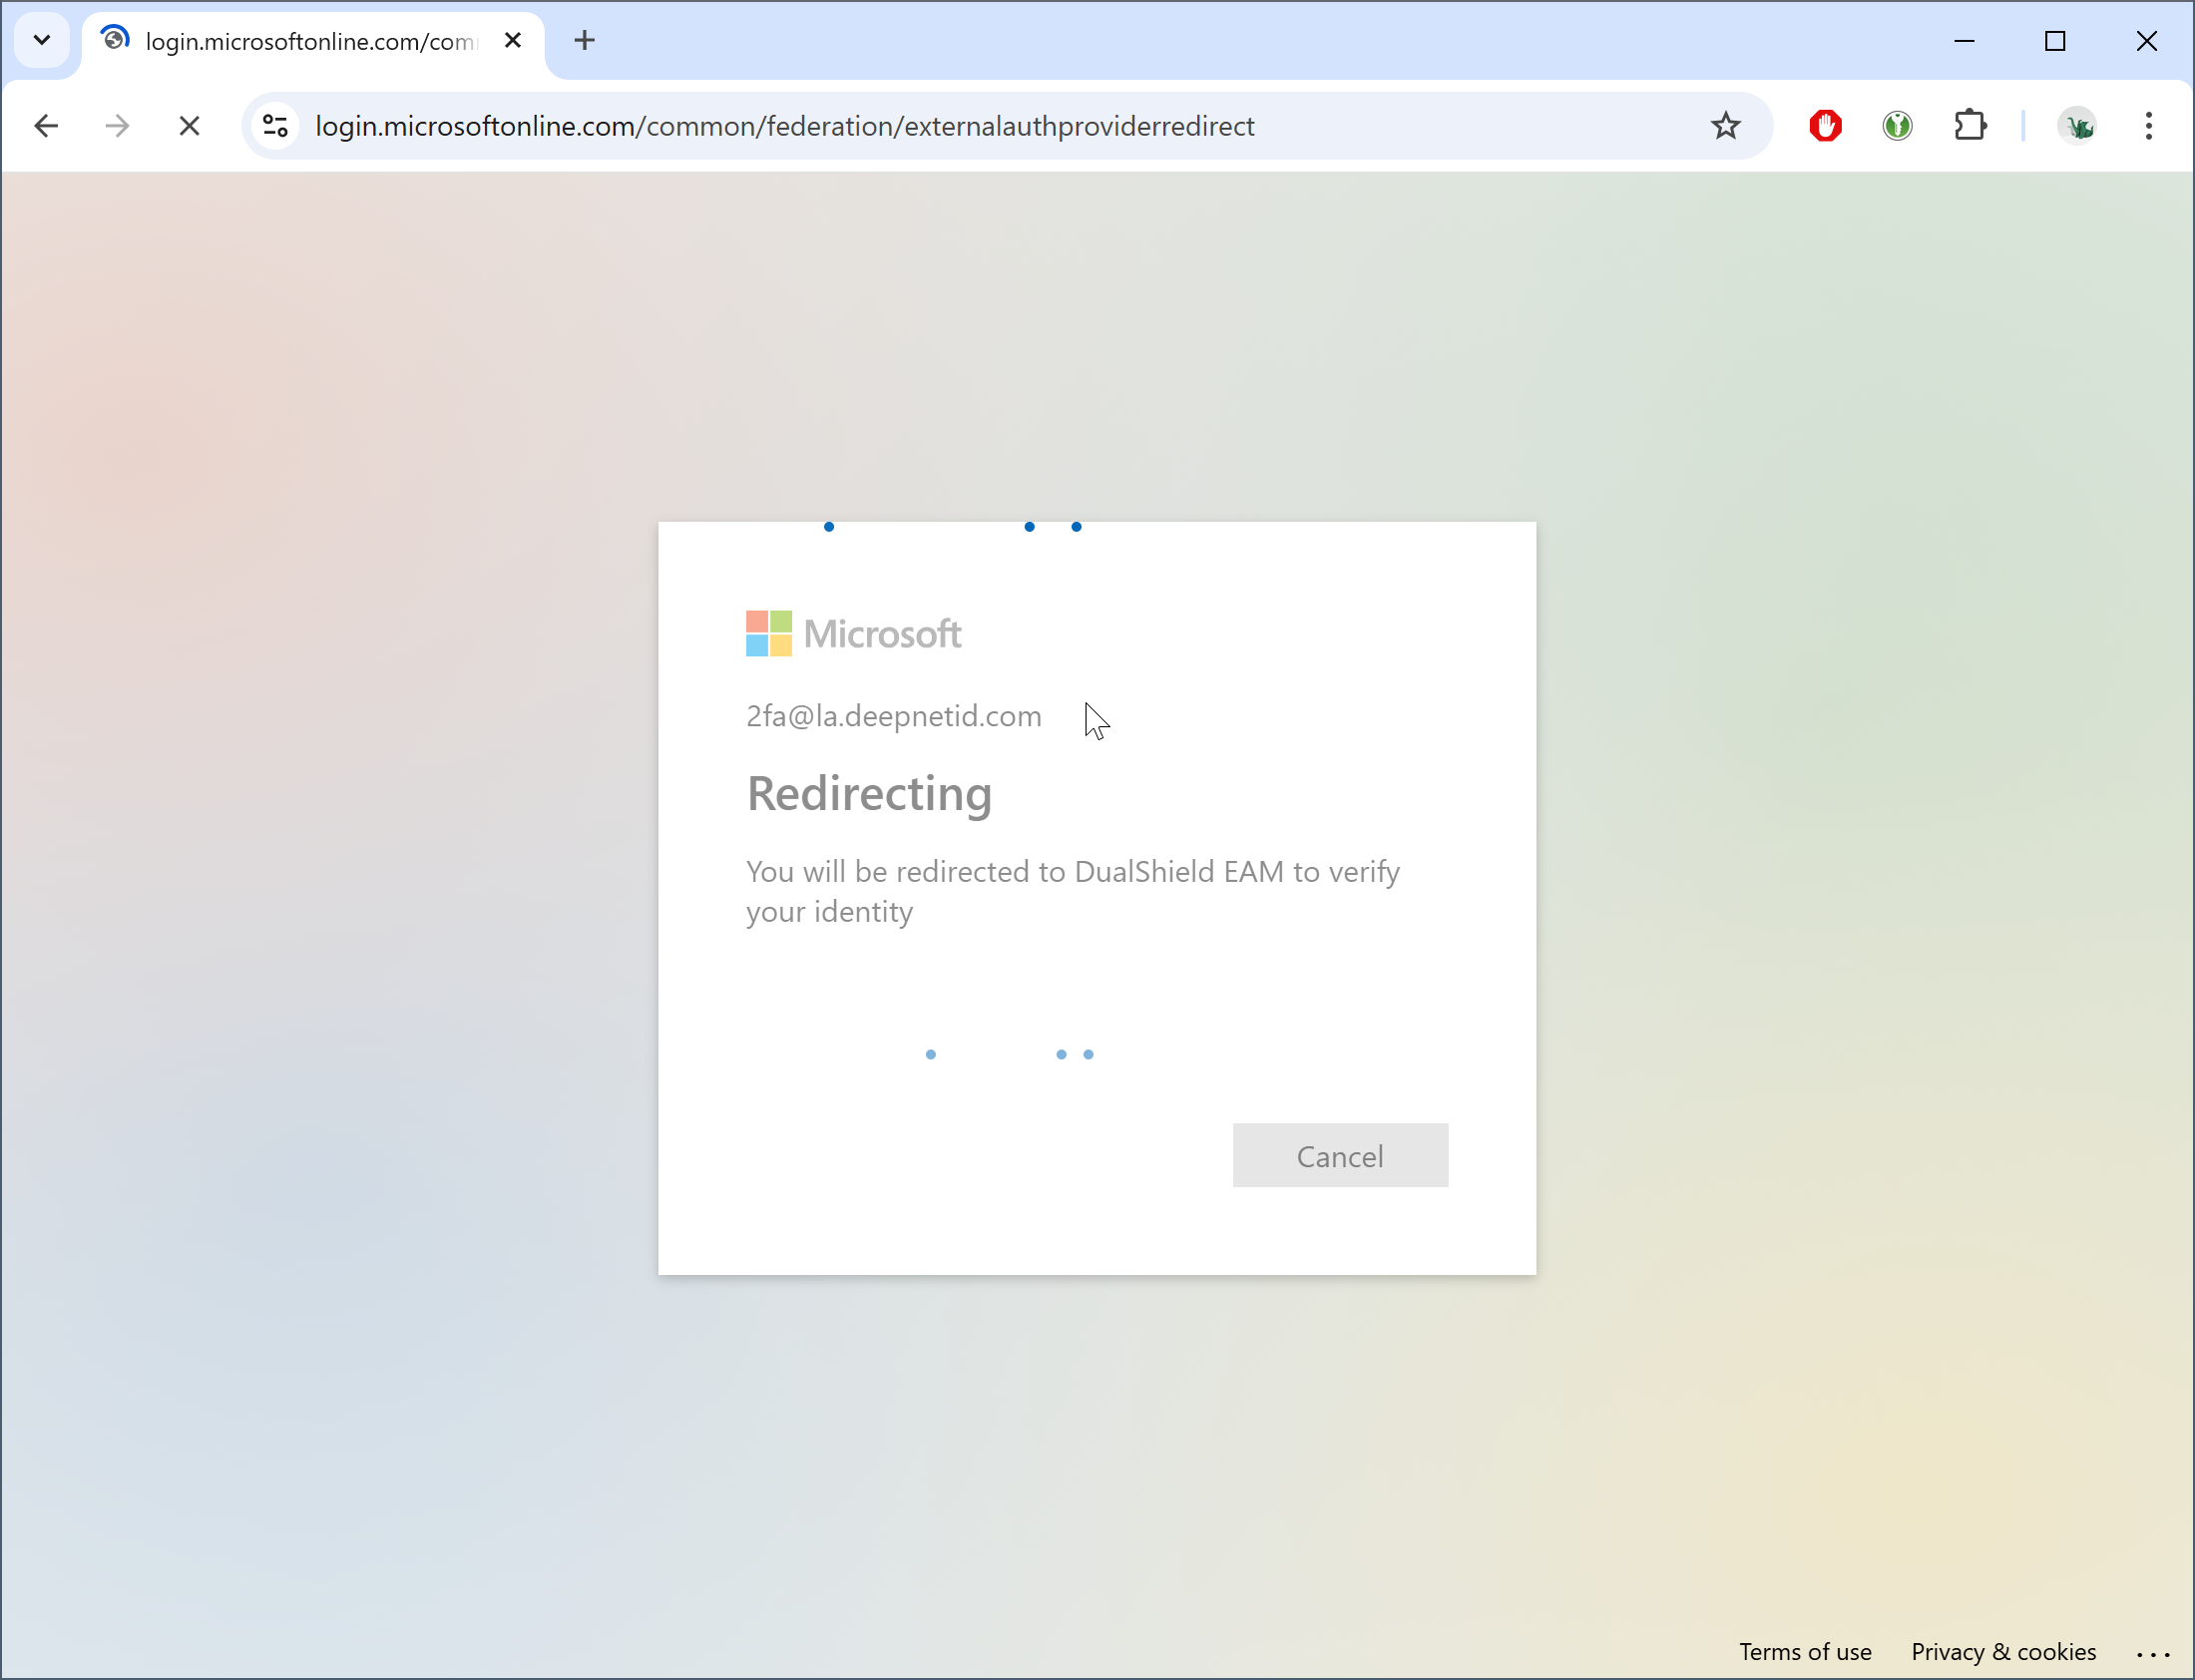Open Chrome's three-dot menu
The width and height of the screenshot is (2195, 1680).
(2148, 126)
